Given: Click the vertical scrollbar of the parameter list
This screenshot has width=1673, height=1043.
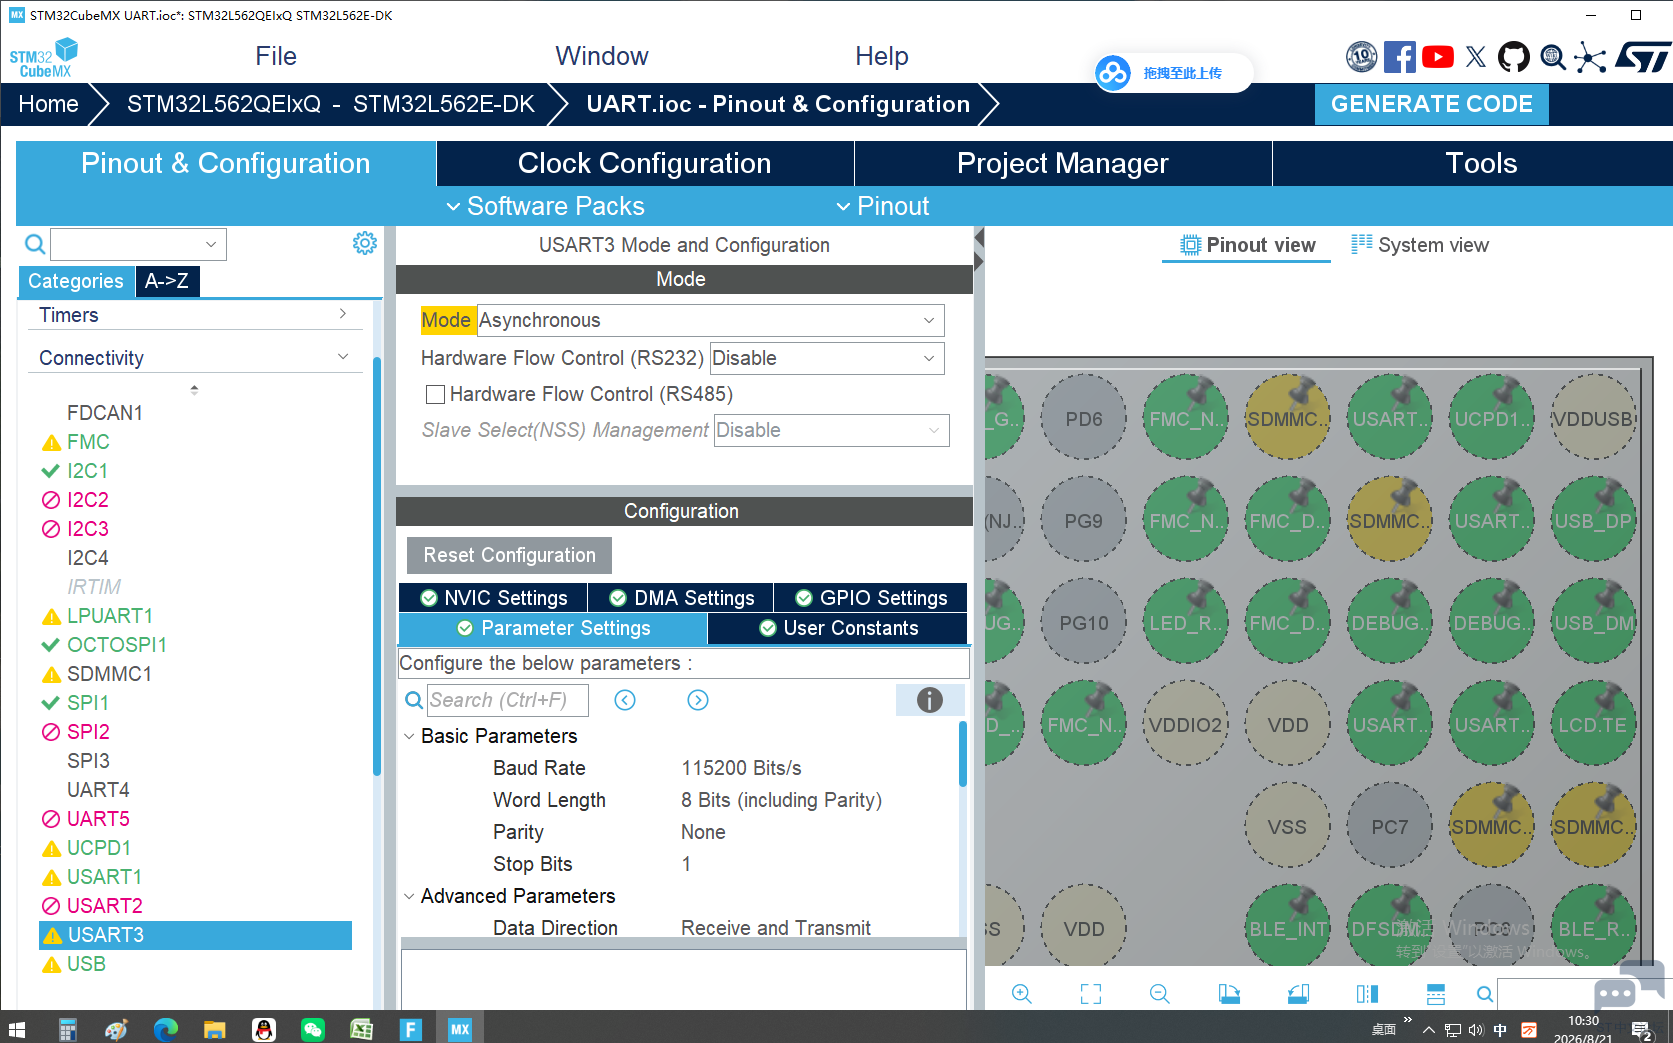Looking at the screenshot, I should 963,754.
